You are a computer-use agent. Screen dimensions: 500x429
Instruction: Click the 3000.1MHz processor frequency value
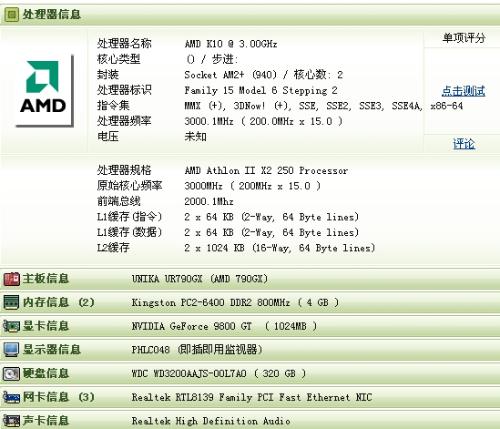click(263, 121)
